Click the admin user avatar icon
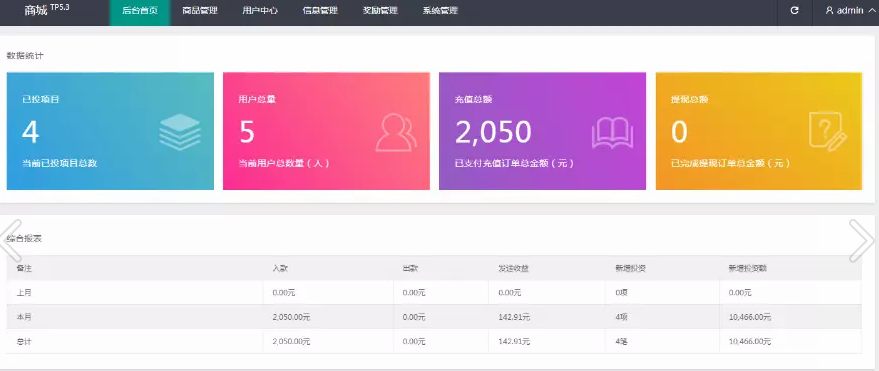The width and height of the screenshot is (879, 371). click(x=830, y=11)
